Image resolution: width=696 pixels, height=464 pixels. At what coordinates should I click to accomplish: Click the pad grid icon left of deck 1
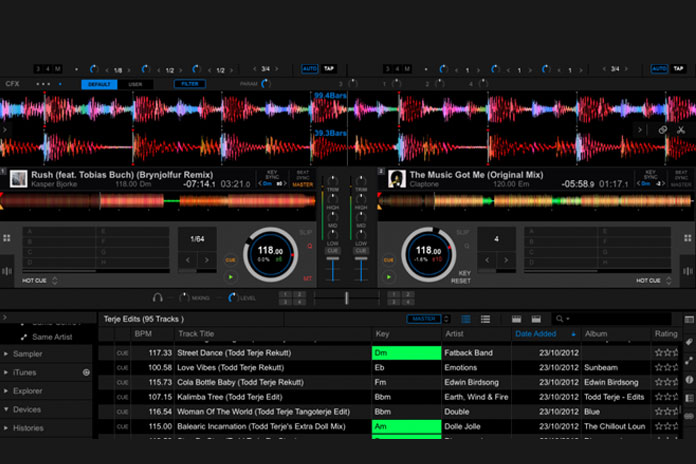8,238
